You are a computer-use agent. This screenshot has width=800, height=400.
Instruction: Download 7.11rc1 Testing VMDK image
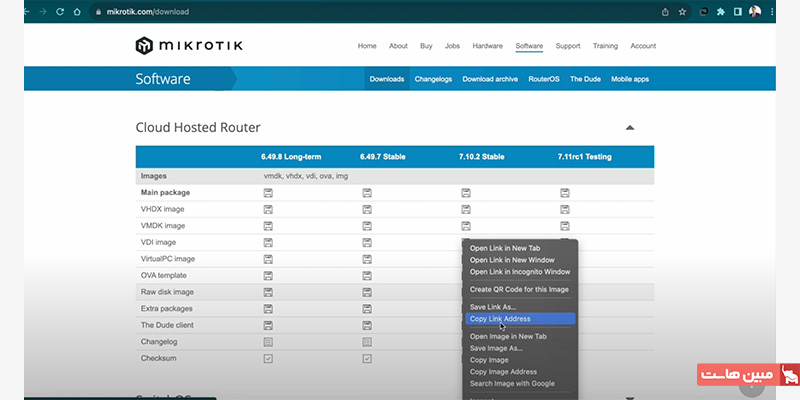[x=564, y=226]
